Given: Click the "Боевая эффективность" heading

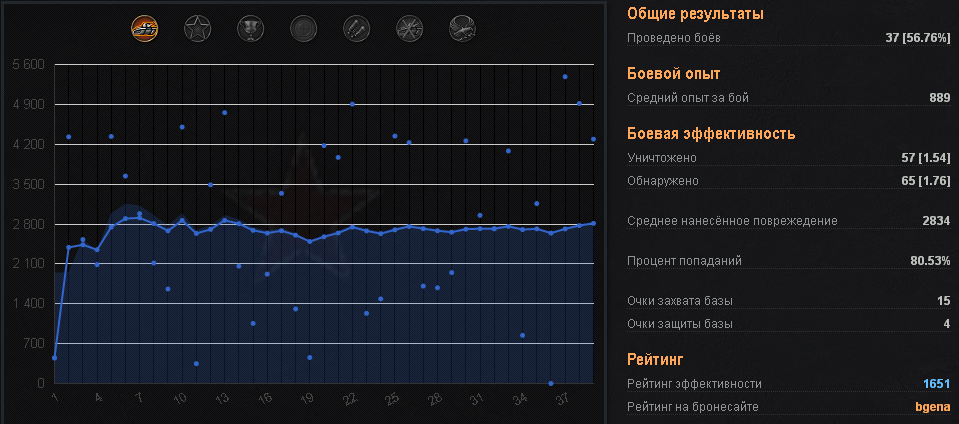Looking at the screenshot, I should tap(711, 133).
